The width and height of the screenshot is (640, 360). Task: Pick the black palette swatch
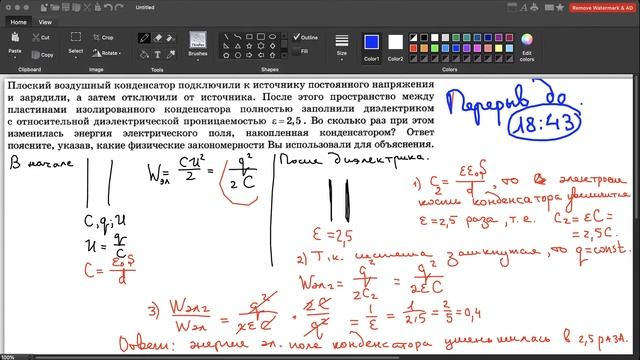tap(424, 38)
